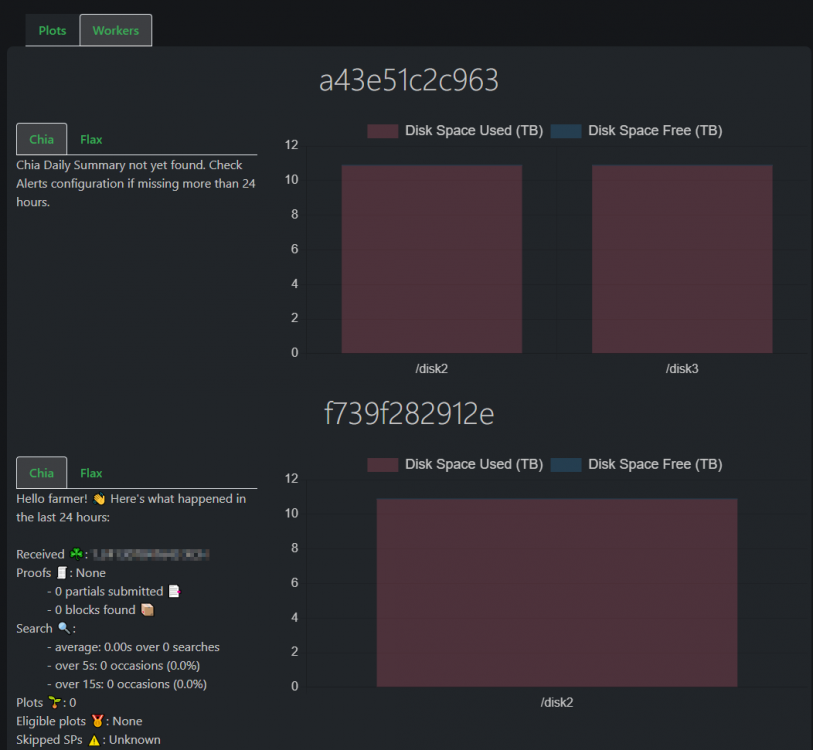813x750 pixels.
Task: Open Chia tab for worker f739f282912e
Action: (41, 473)
